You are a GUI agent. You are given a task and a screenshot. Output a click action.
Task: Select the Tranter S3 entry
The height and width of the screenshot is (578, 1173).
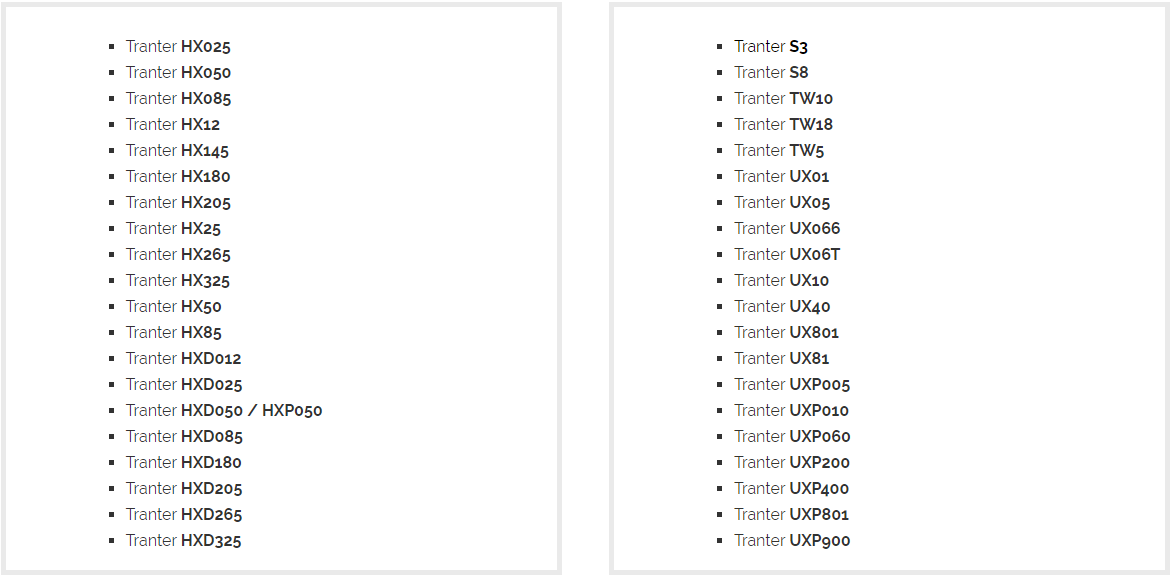(771, 46)
